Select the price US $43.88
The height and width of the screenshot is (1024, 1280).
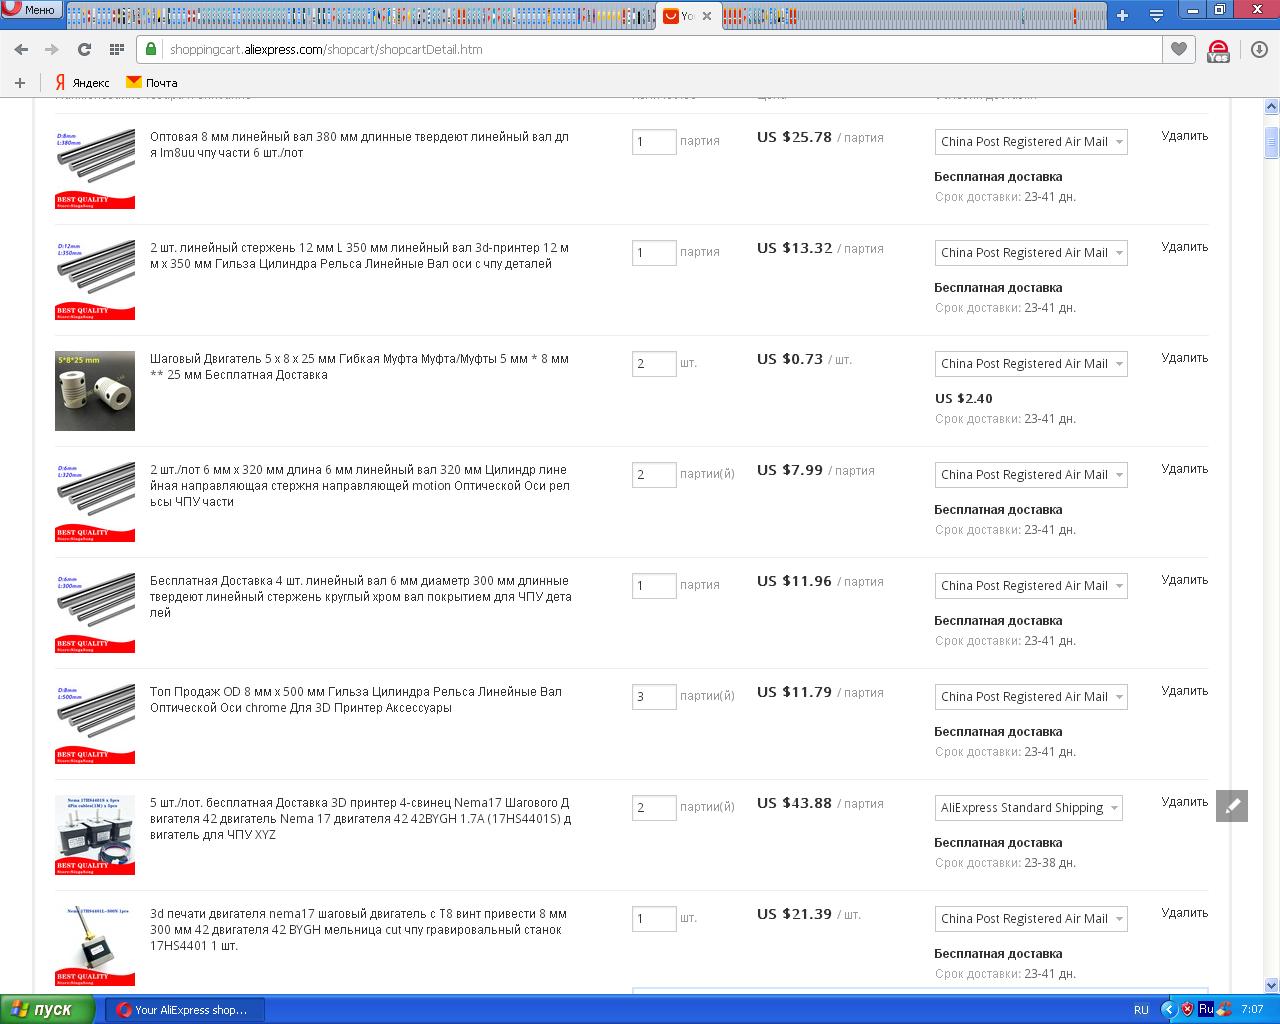(794, 803)
